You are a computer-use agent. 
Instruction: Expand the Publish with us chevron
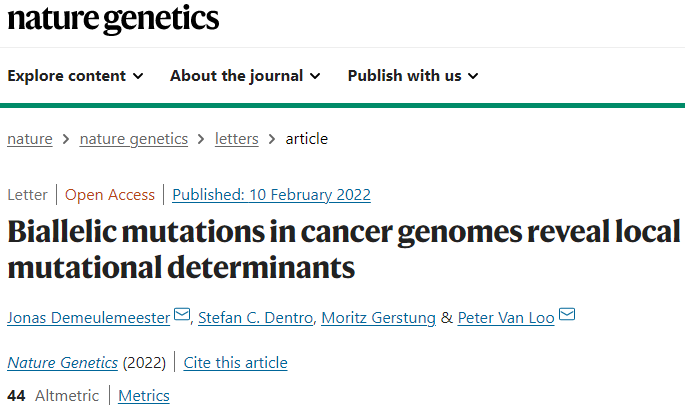click(x=473, y=76)
